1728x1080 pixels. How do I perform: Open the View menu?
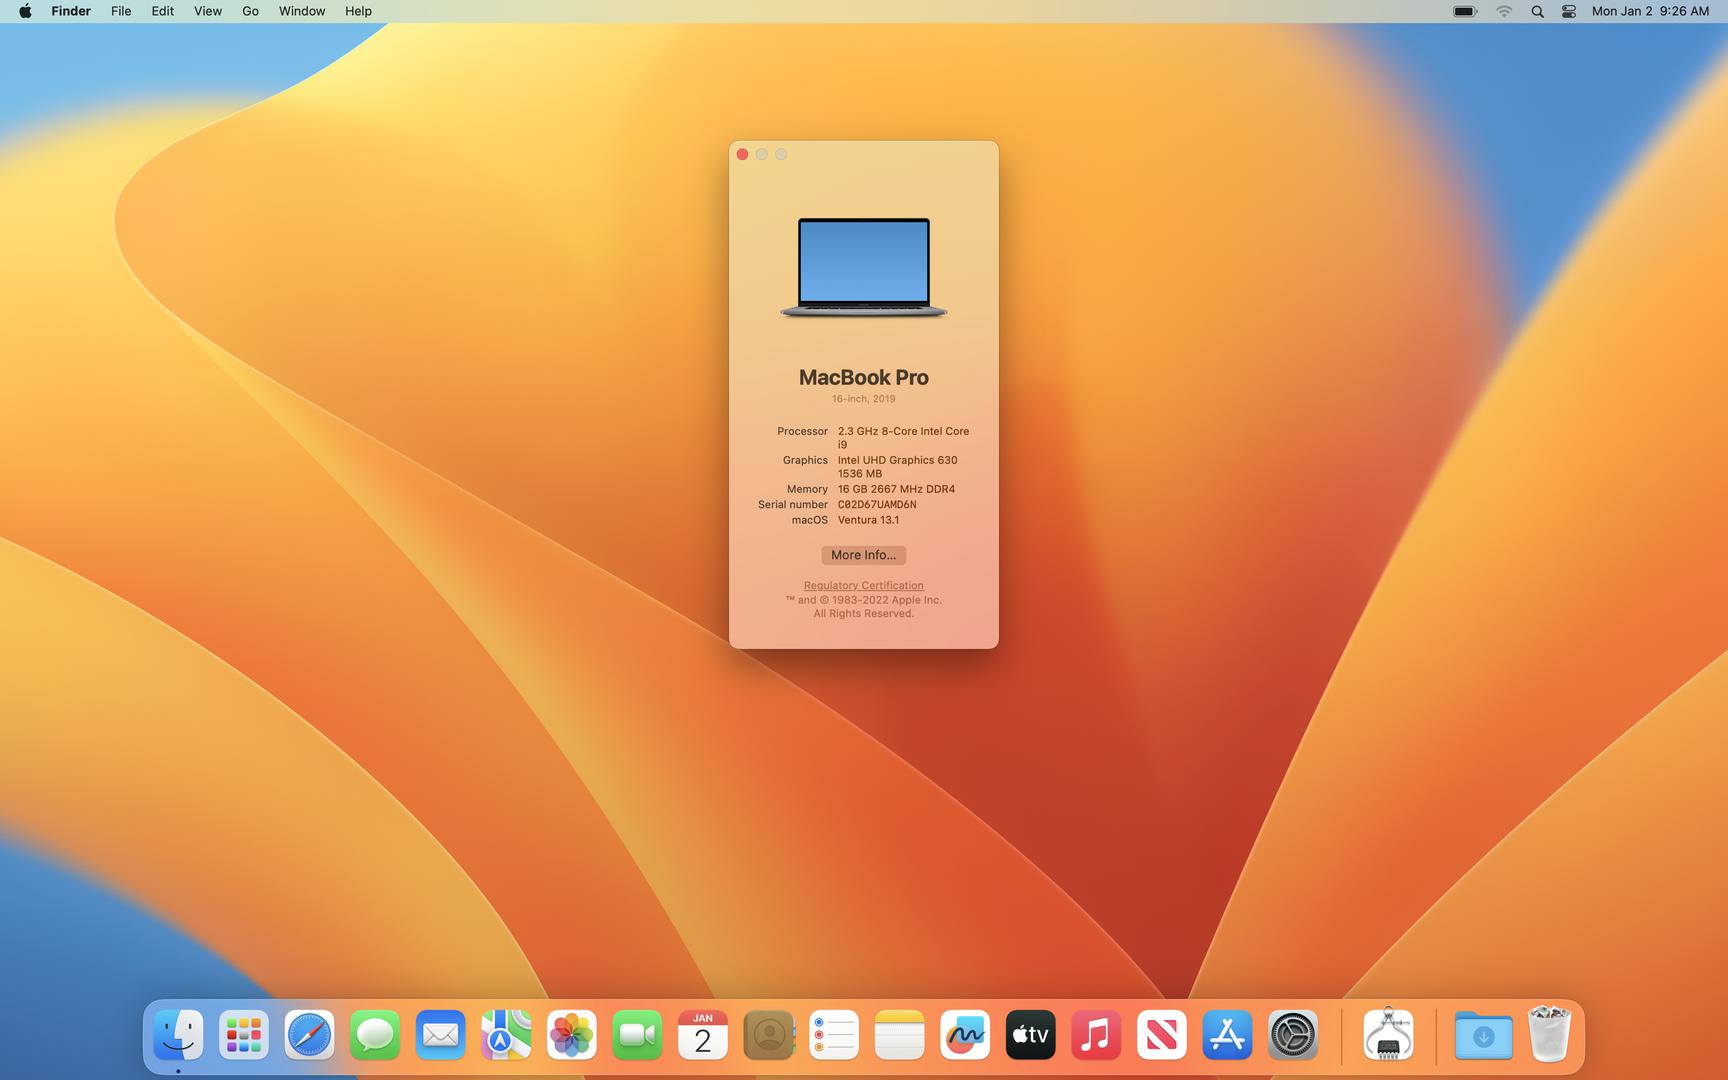208,11
